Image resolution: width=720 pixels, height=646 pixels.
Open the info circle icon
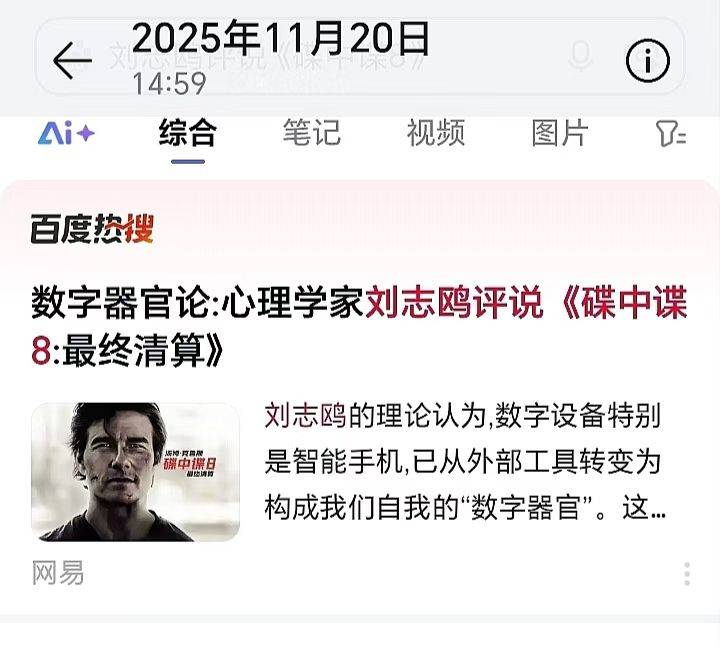point(647,60)
